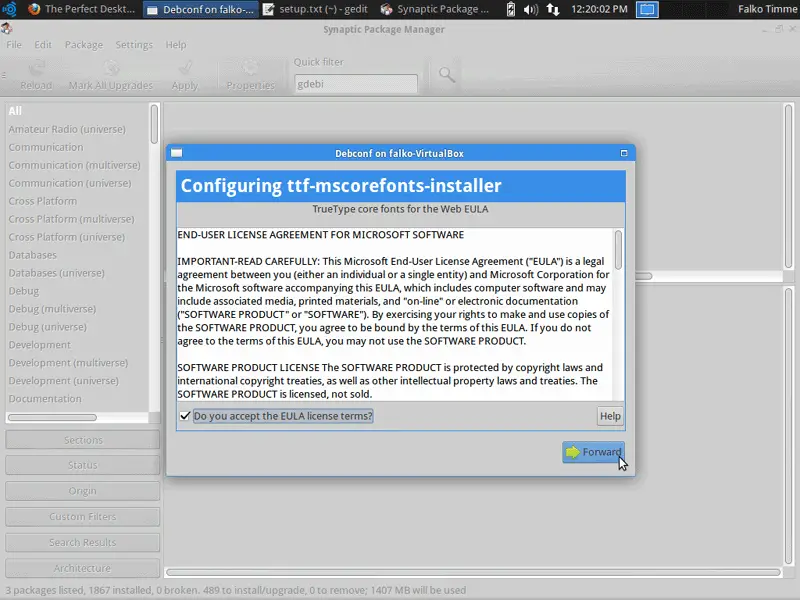Click the sections list vertical scrollbar
The width and height of the screenshot is (800, 600).
point(154,124)
